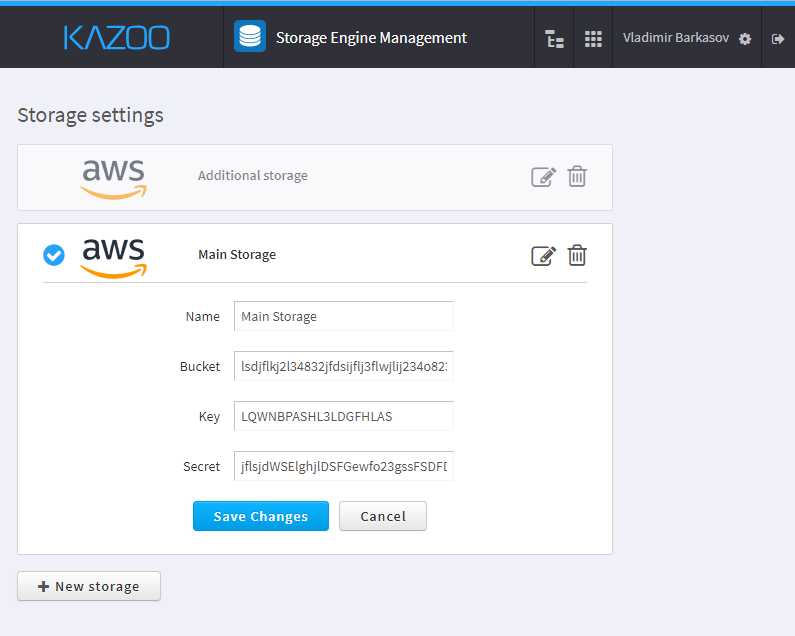Delete the Additional storage entry
The height and width of the screenshot is (636, 795).
click(x=577, y=176)
